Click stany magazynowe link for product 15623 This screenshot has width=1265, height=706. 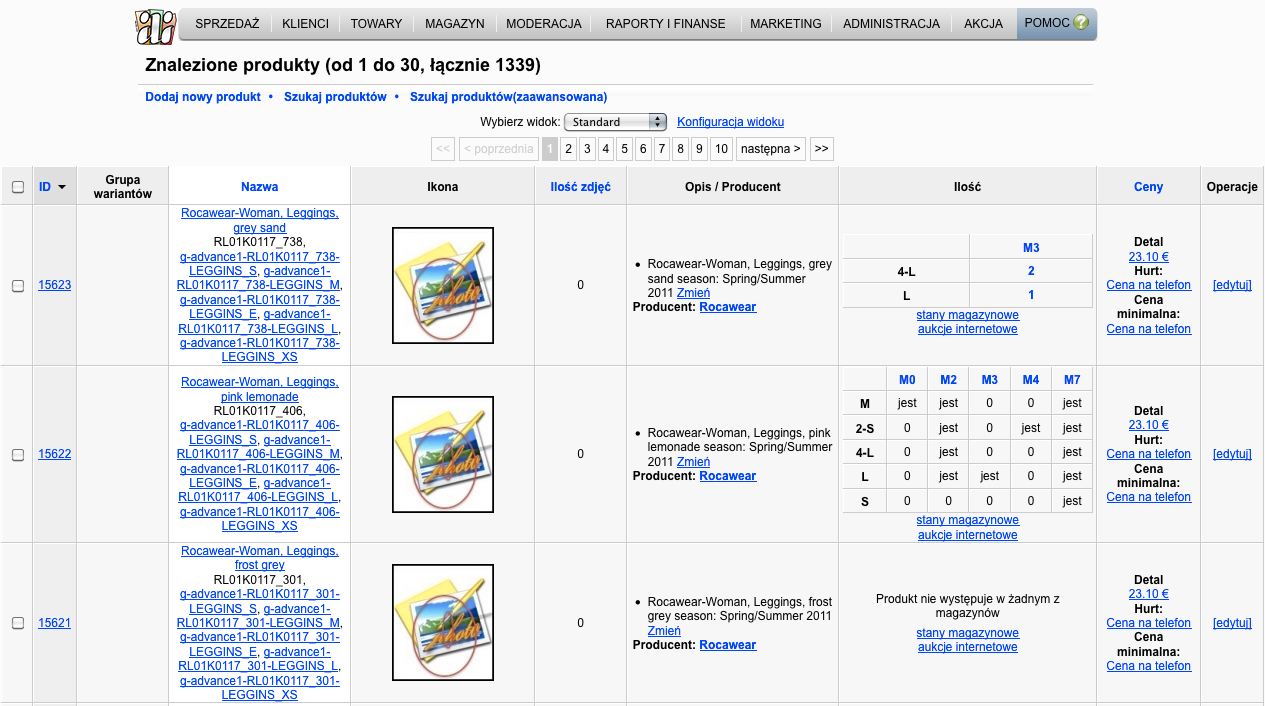968,315
